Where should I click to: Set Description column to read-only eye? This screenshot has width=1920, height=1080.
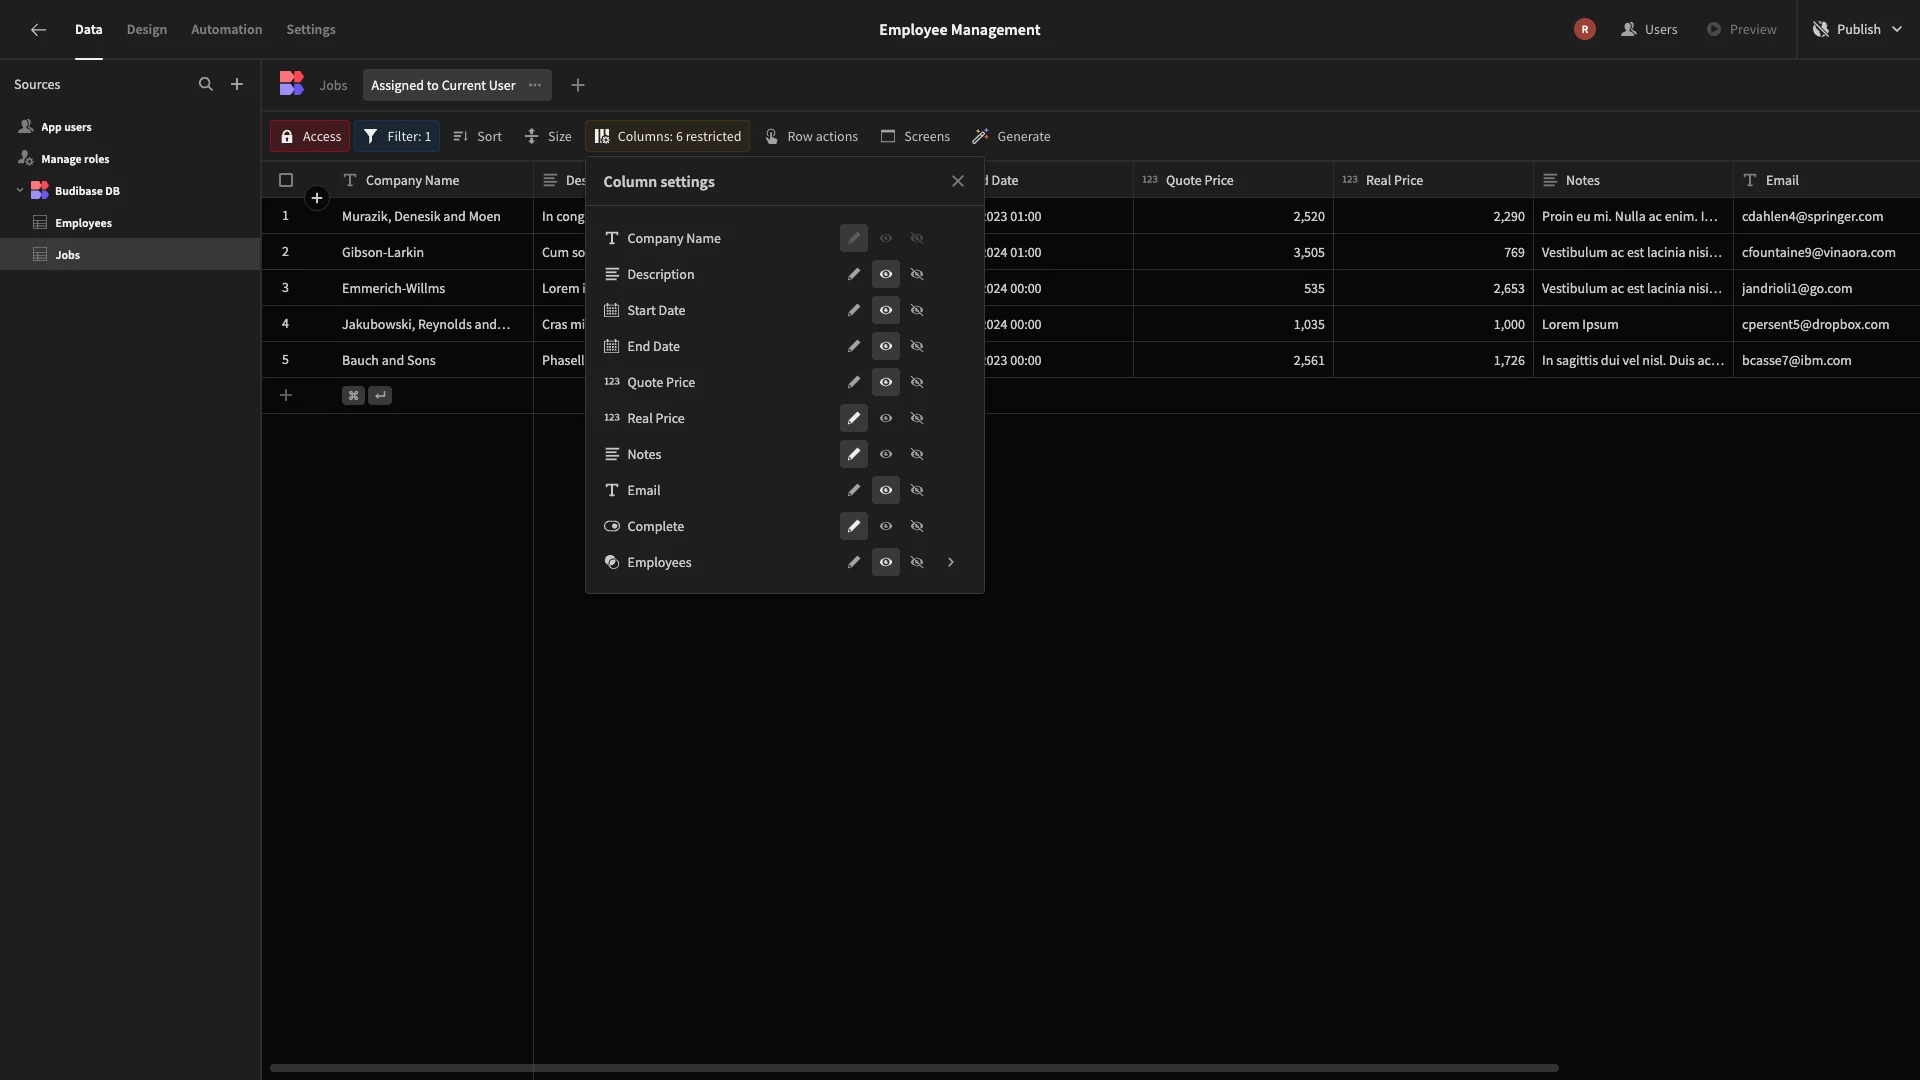886,274
